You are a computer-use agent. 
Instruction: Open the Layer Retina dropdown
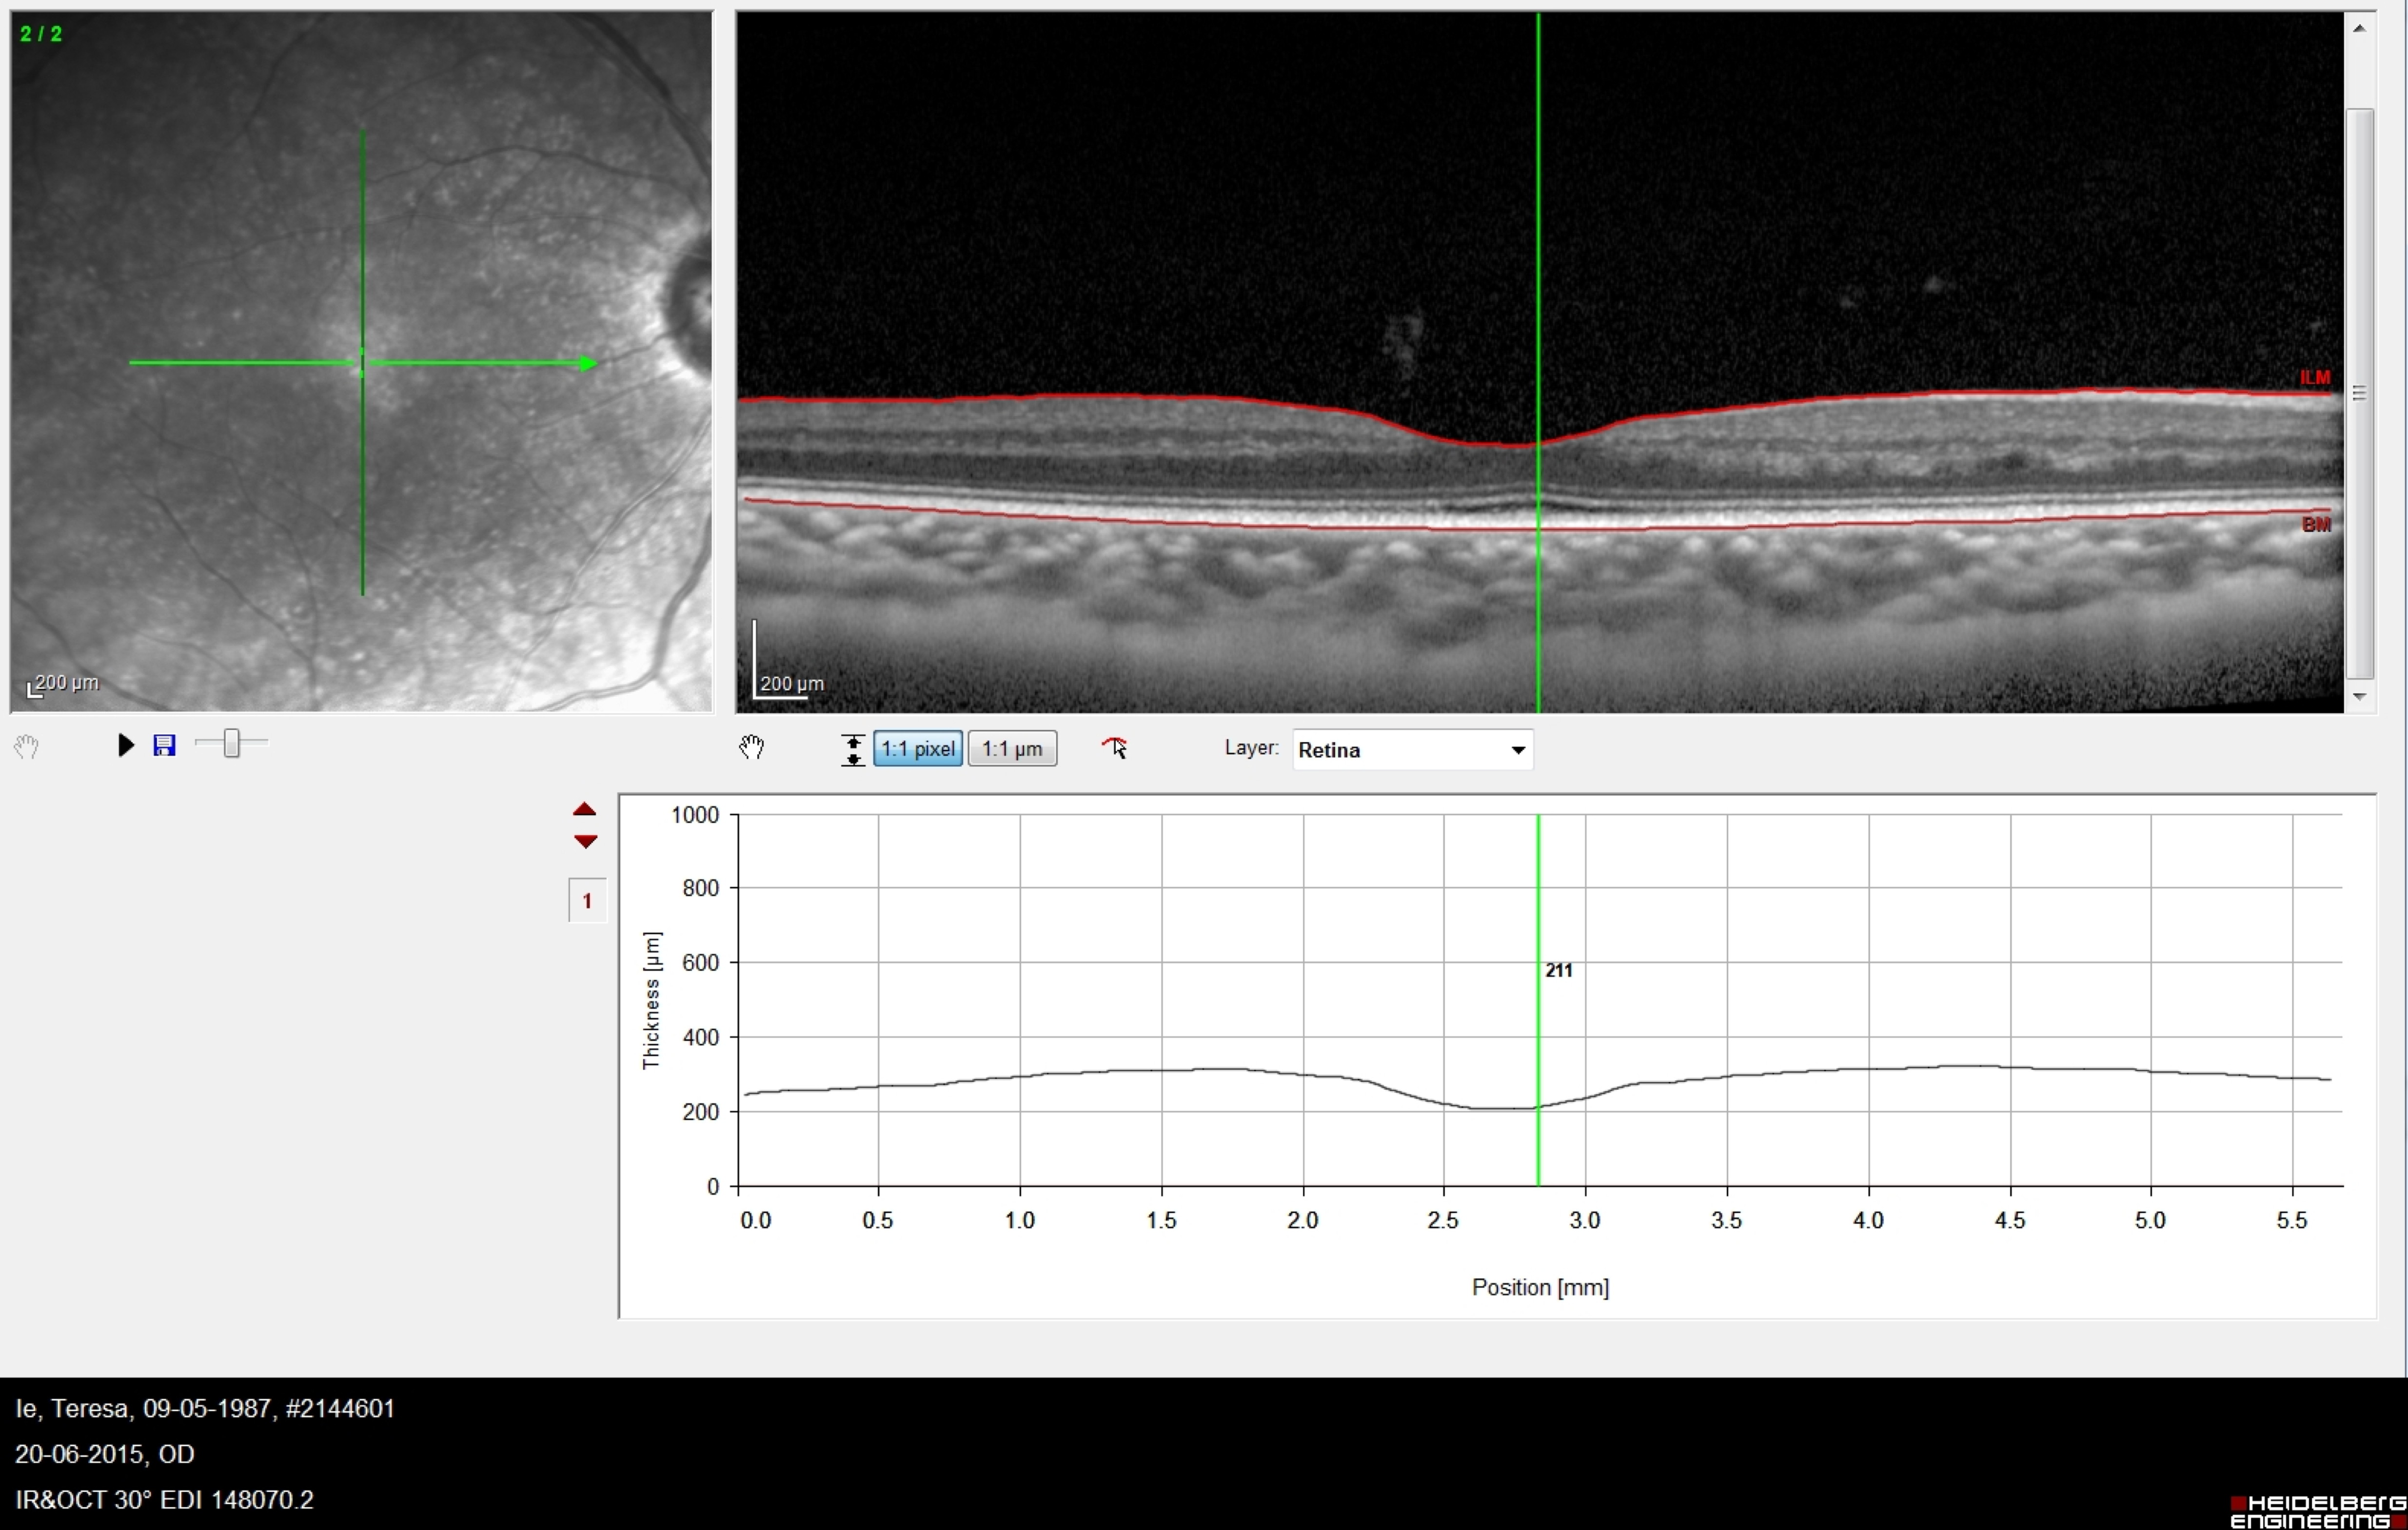1400,750
